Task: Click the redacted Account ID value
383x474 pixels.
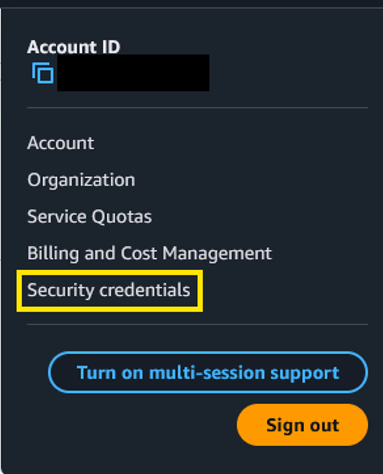Action: point(133,73)
